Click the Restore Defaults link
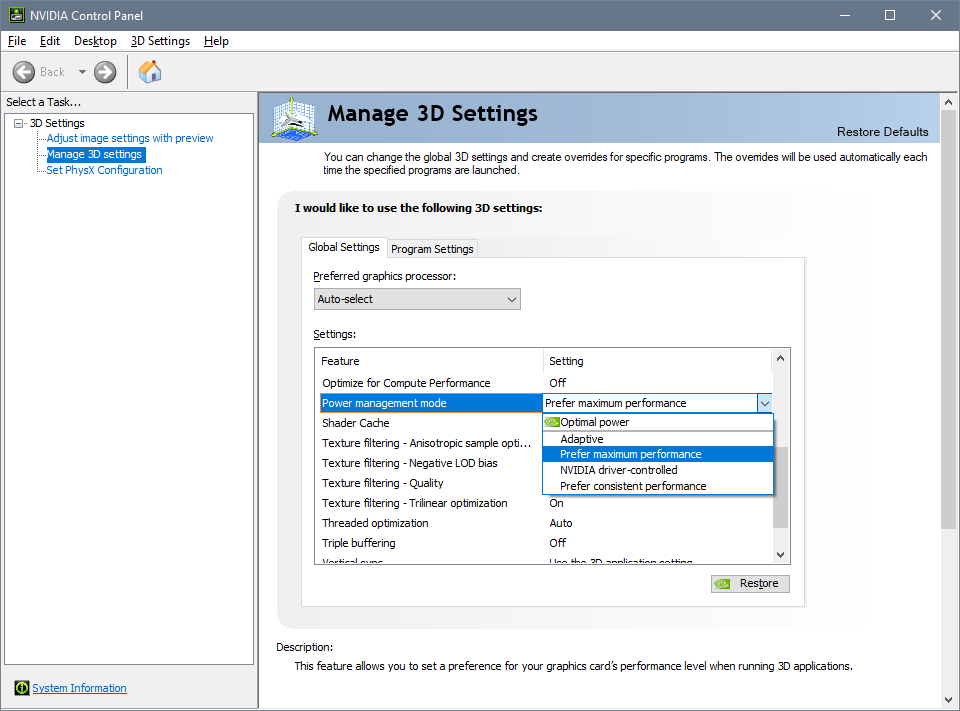The image size is (960, 711). 882,132
